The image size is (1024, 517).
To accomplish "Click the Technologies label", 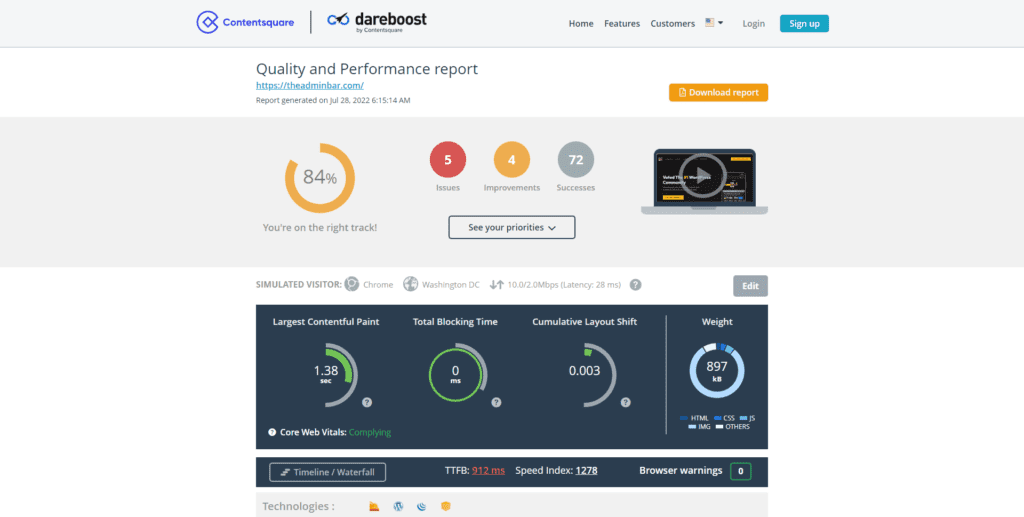I will point(298,507).
